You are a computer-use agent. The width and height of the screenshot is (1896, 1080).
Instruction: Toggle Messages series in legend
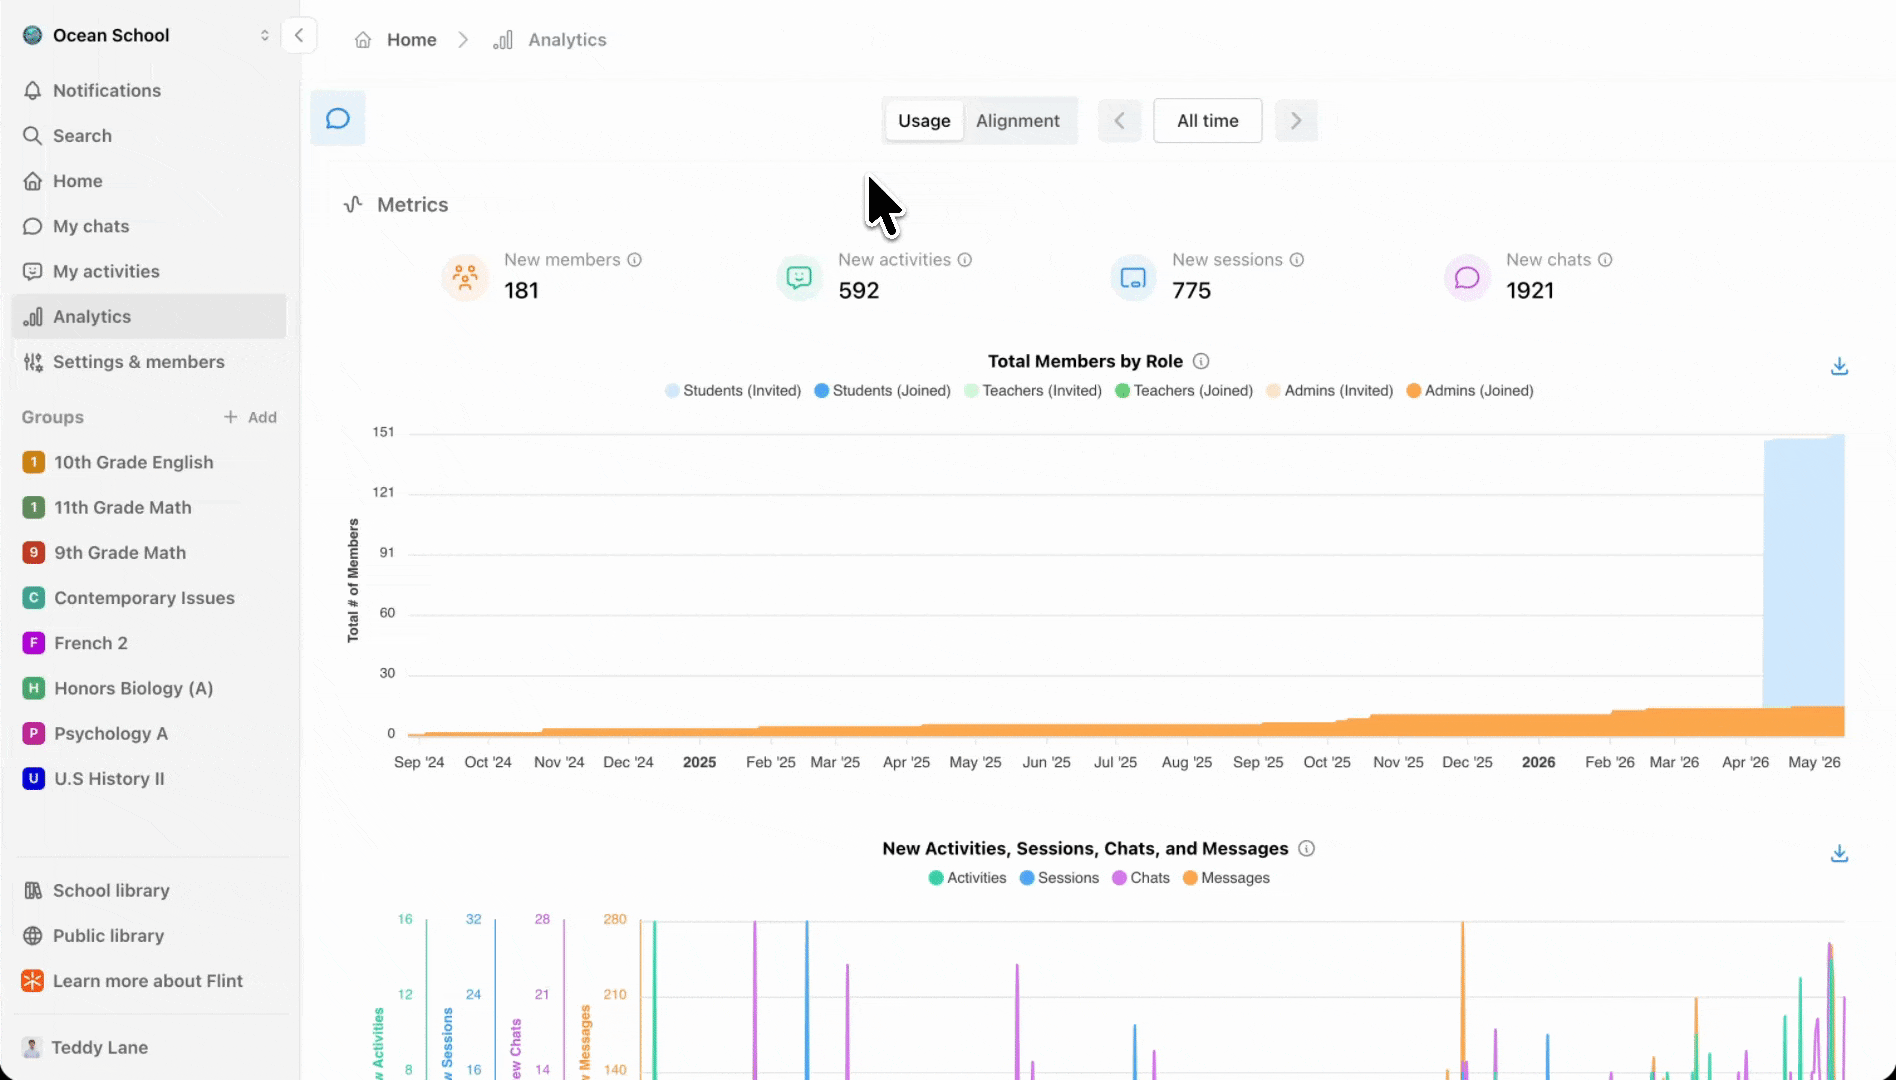point(1226,878)
